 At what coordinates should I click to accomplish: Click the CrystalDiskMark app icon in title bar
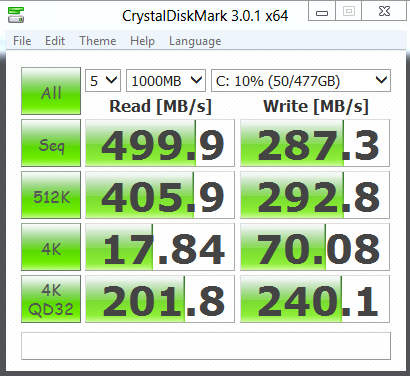tap(16, 15)
